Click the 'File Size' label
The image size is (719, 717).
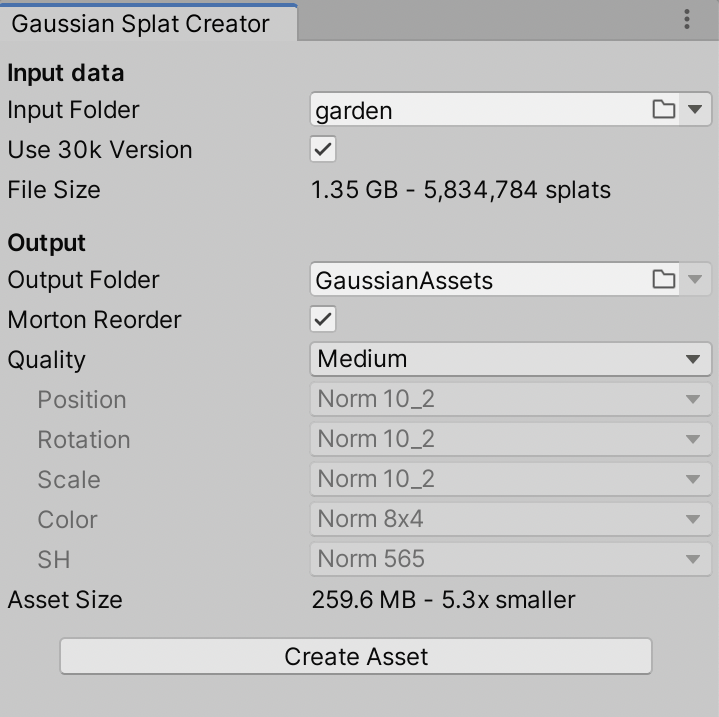(54, 190)
